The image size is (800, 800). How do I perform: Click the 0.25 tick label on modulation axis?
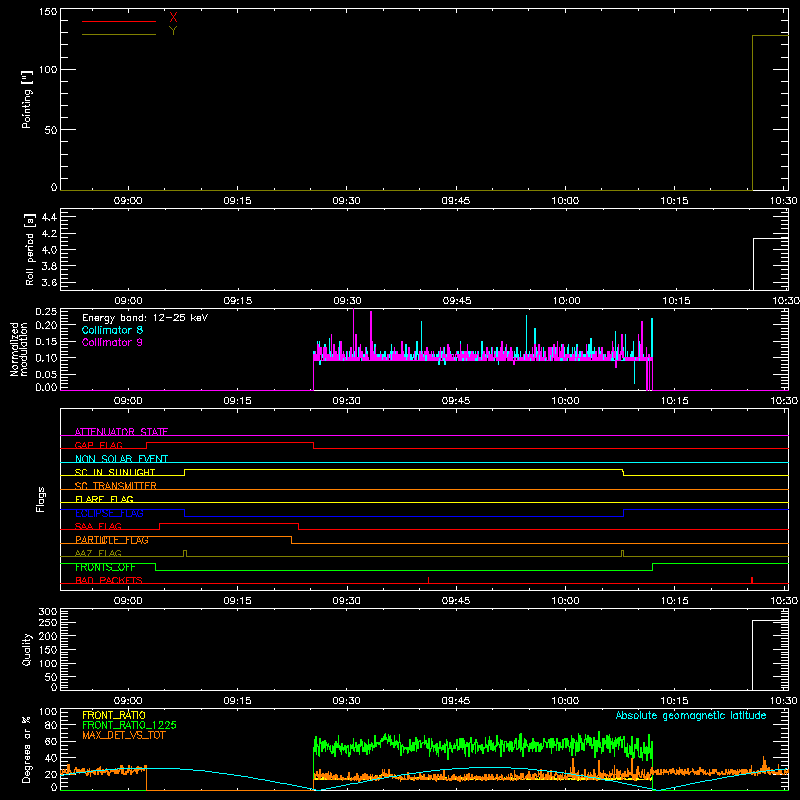click(x=46, y=312)
